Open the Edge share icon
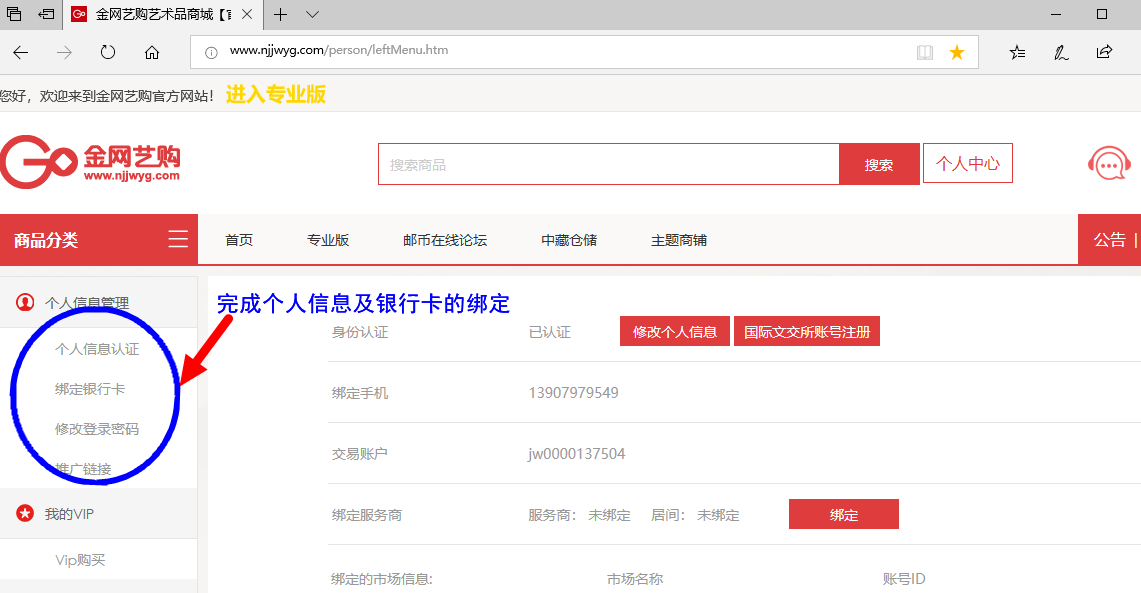Image resolution: width=1141 pixels, height=593 pixels. coord(1103,52)
